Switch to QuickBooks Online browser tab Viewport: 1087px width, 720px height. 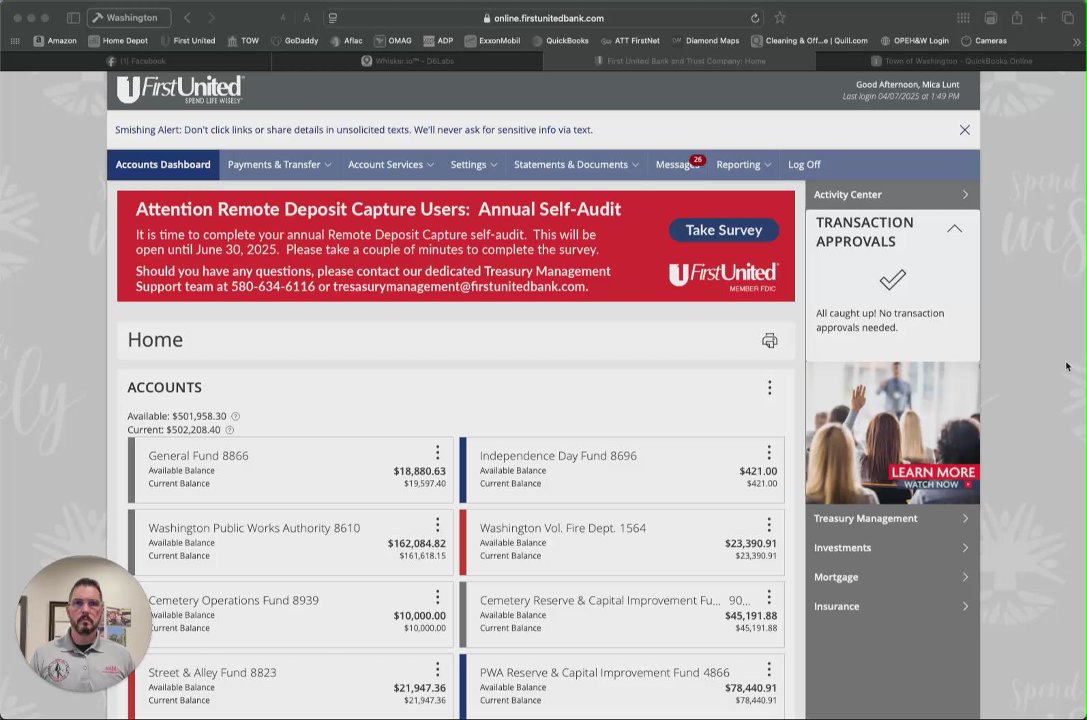coord(951,61)
